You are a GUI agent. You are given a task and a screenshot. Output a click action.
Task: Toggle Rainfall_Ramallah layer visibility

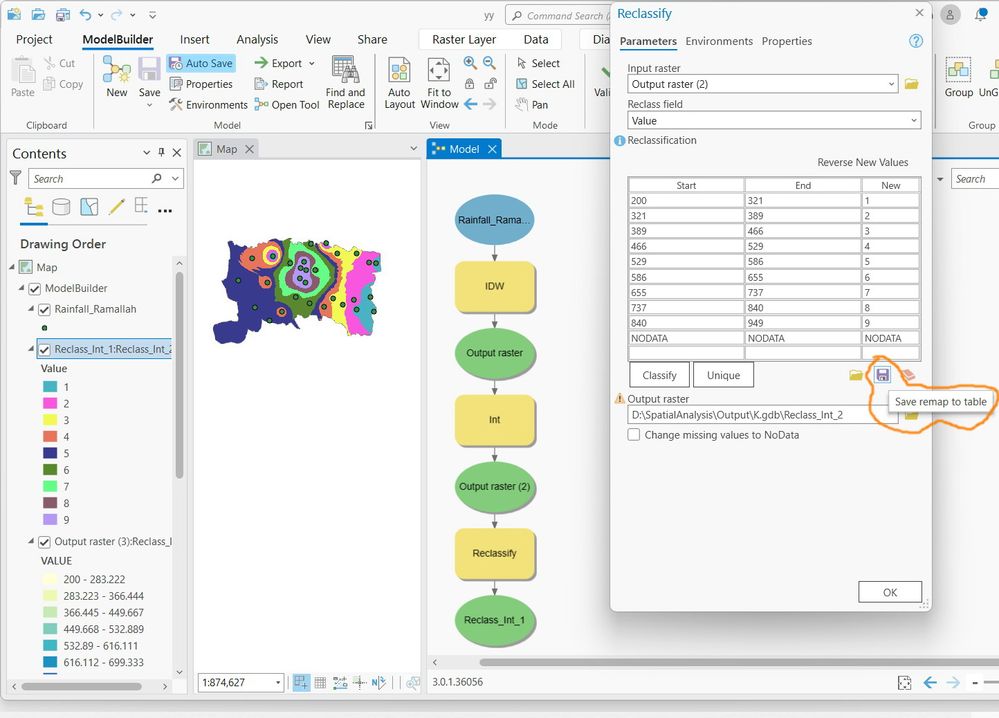(44, 310)
